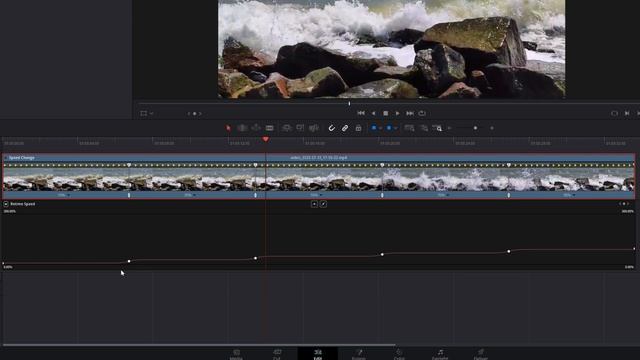640x360 pixels.
Task: Jump to last frame in transport controls
Action: point(410,113)
